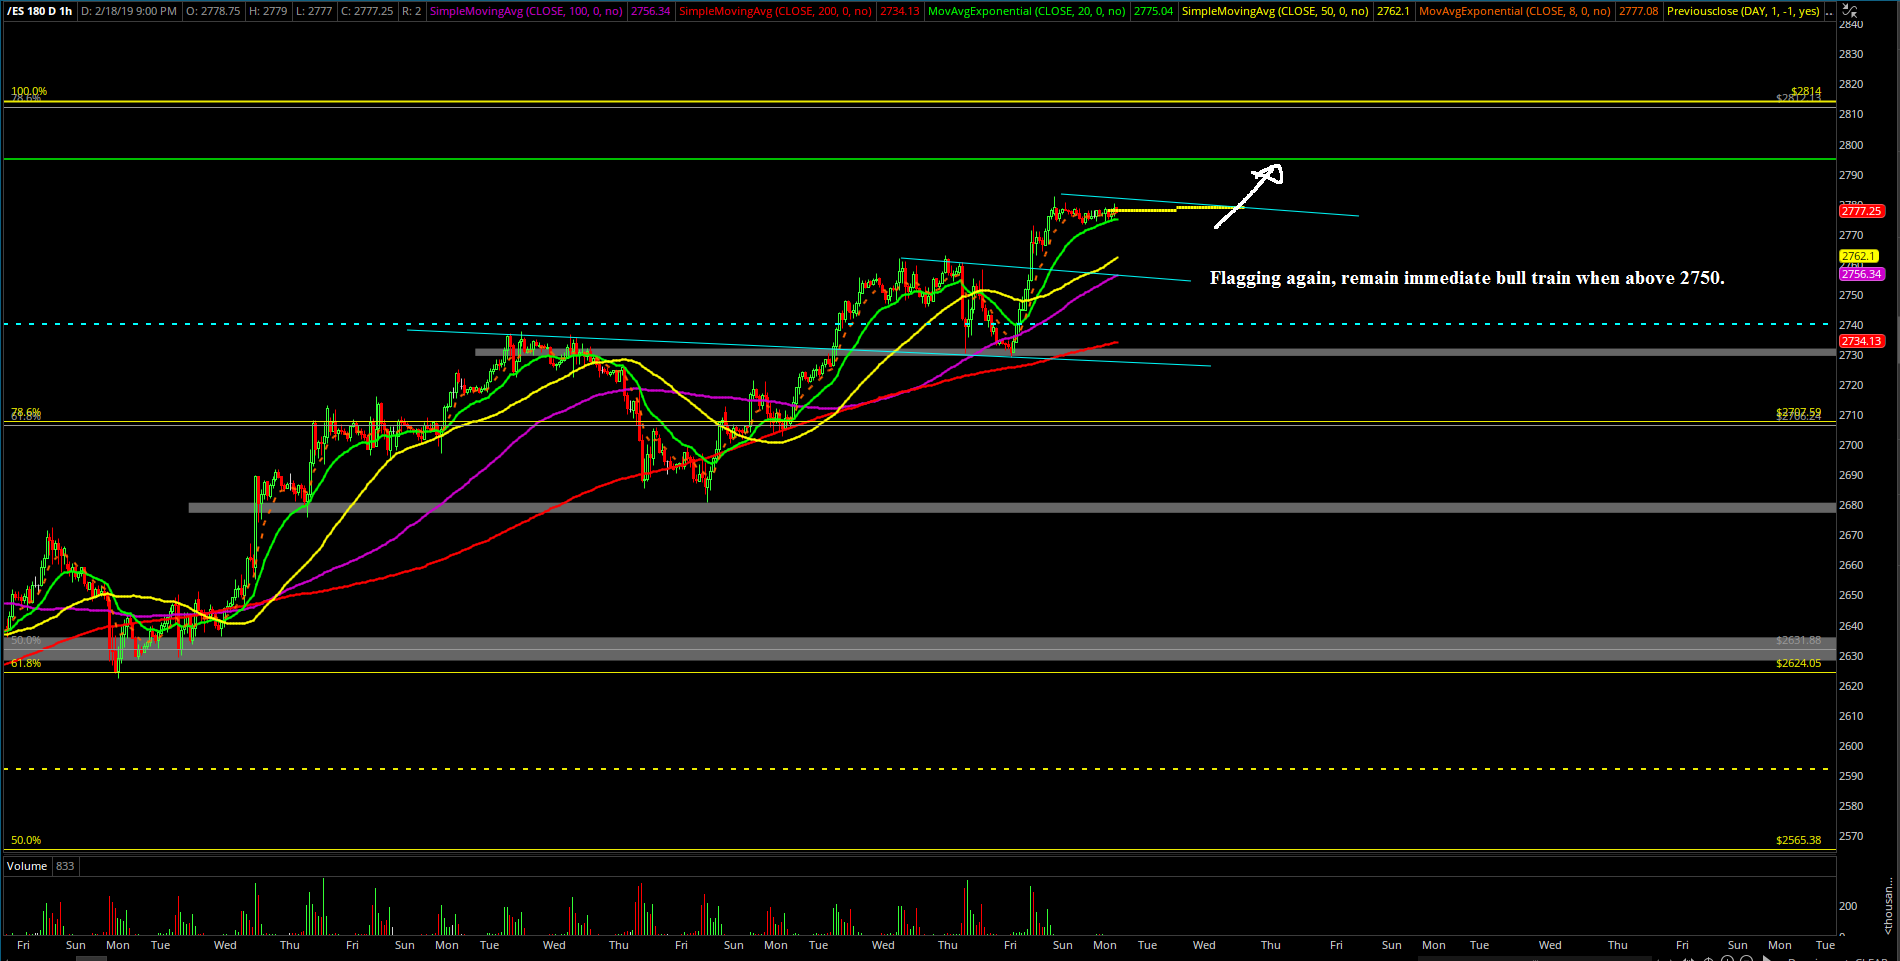Open the SimpleMovingAvg (CLOSE, 100, 0, no) study label
This screenshot has height=961, width=1900.
pyautogui.click(x=526, y=11)
